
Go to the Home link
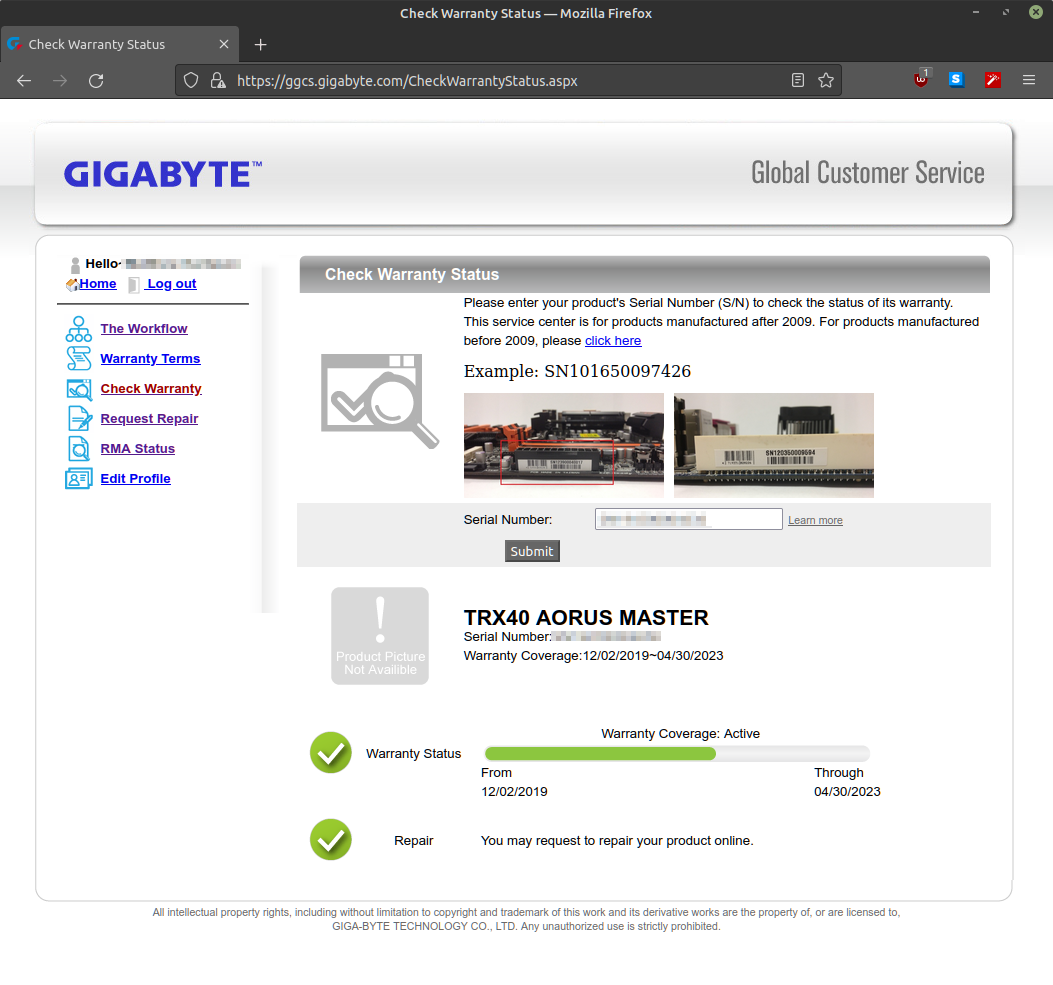pyautogui.click(x=98, y=284)
